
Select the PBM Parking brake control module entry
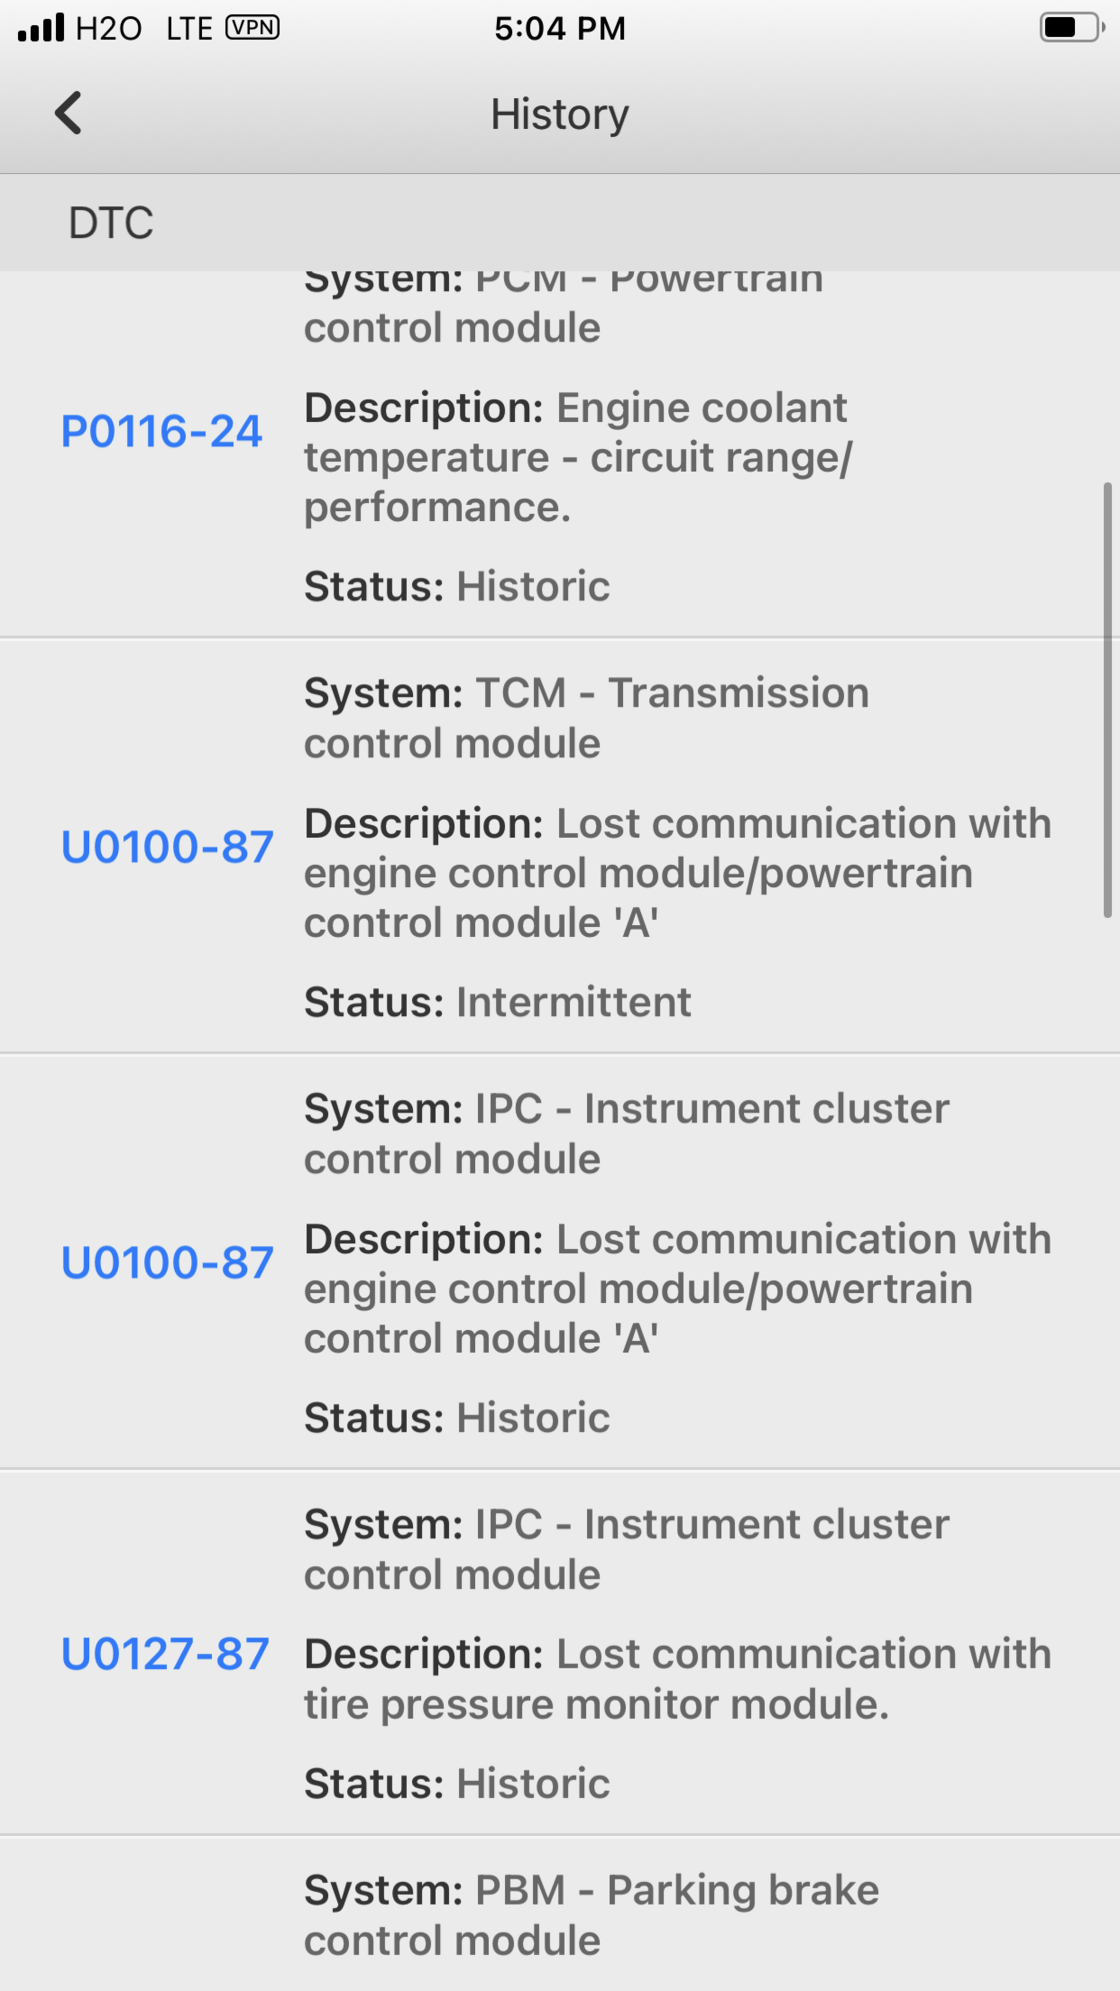591,1915
